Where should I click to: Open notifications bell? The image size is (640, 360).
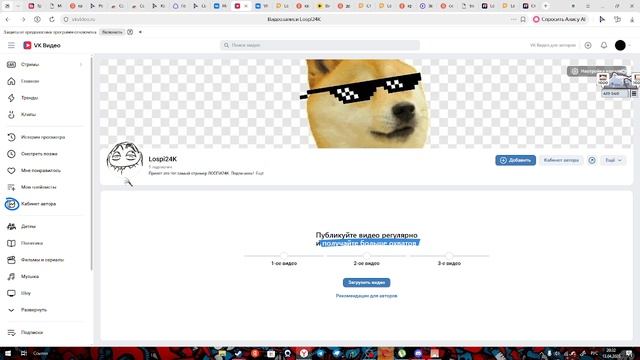(604, 45)
